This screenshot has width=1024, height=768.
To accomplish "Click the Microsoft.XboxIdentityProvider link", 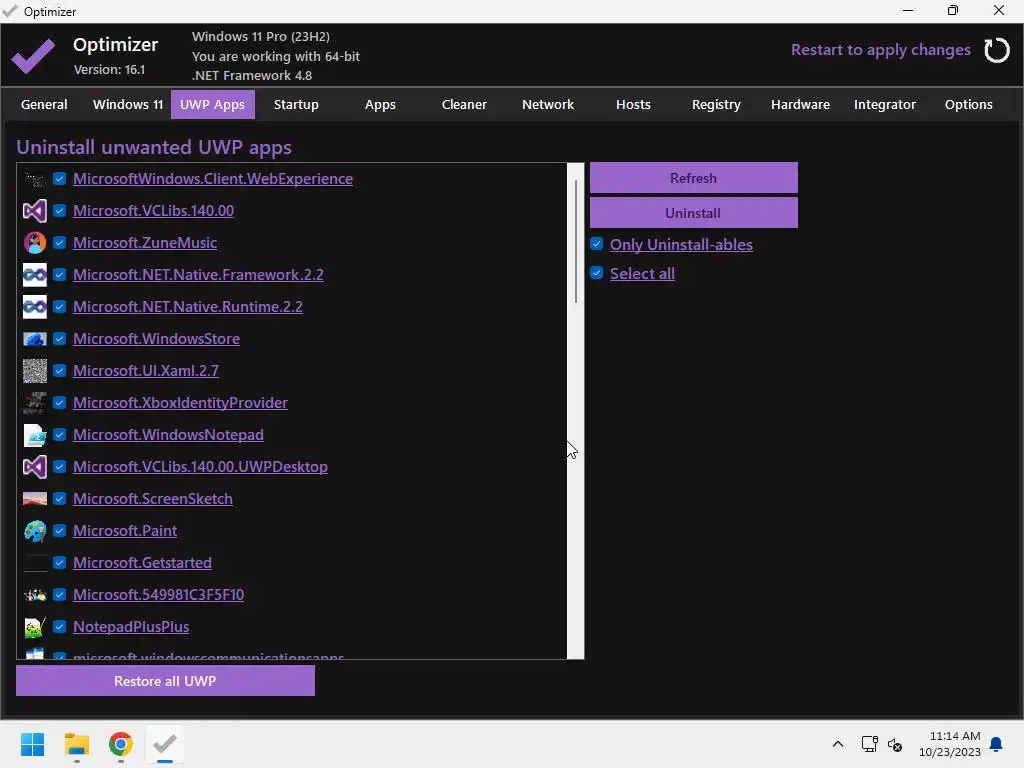I will [x=180, y=403].
